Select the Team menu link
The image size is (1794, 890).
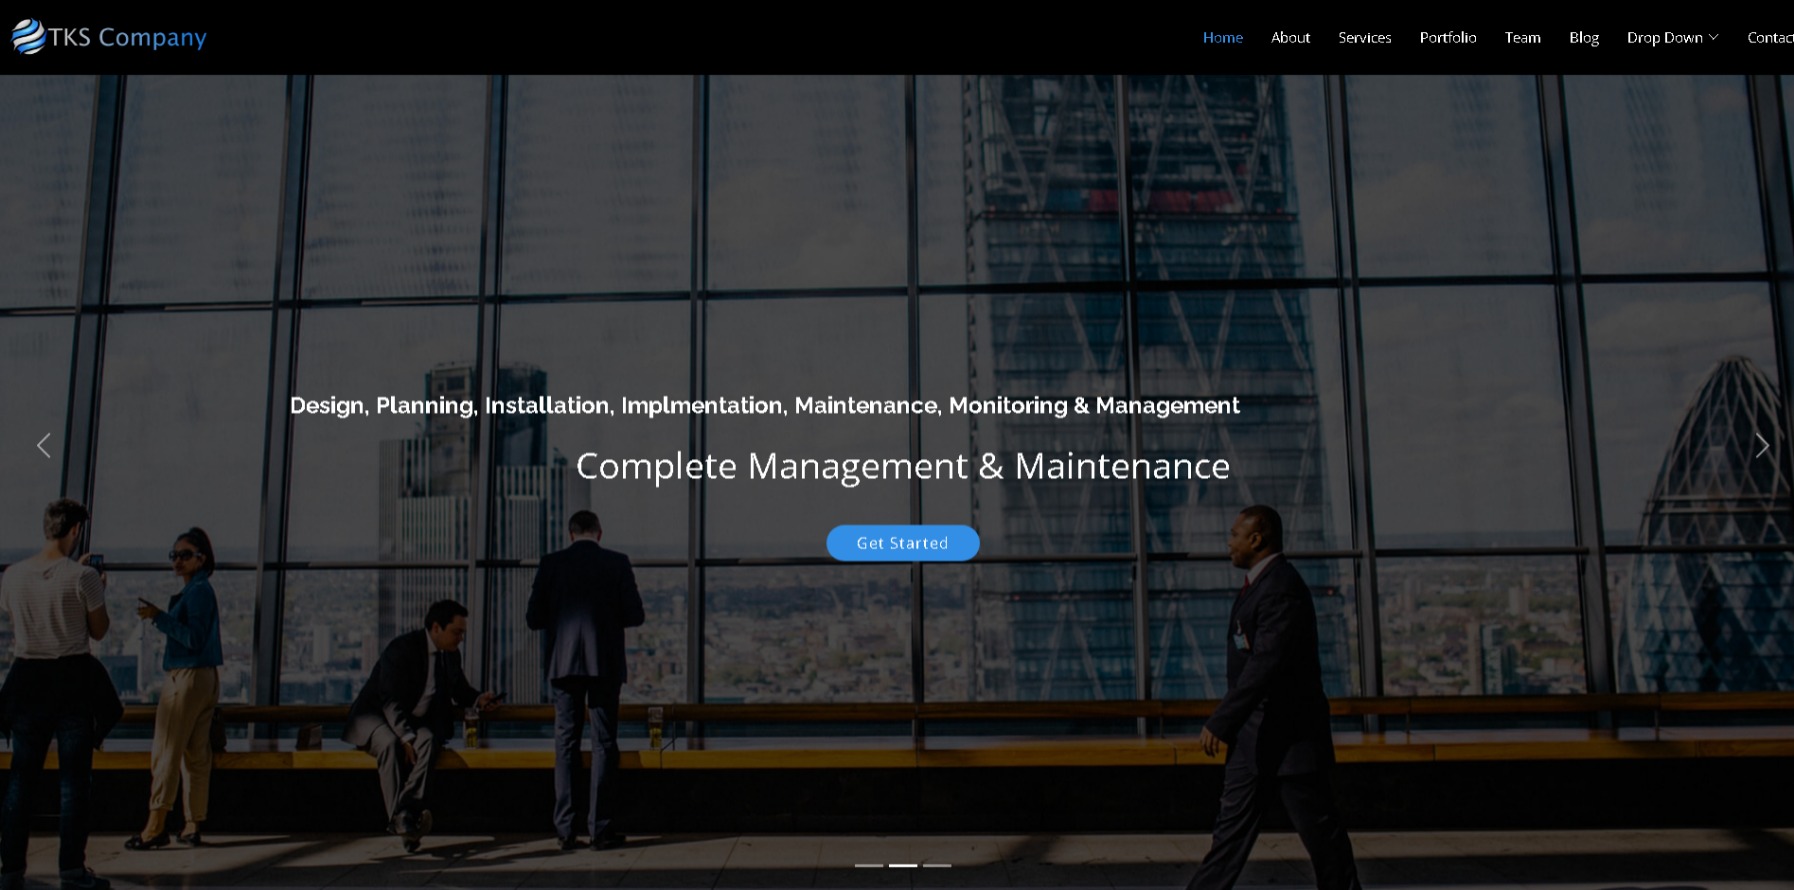(1522, 38)
